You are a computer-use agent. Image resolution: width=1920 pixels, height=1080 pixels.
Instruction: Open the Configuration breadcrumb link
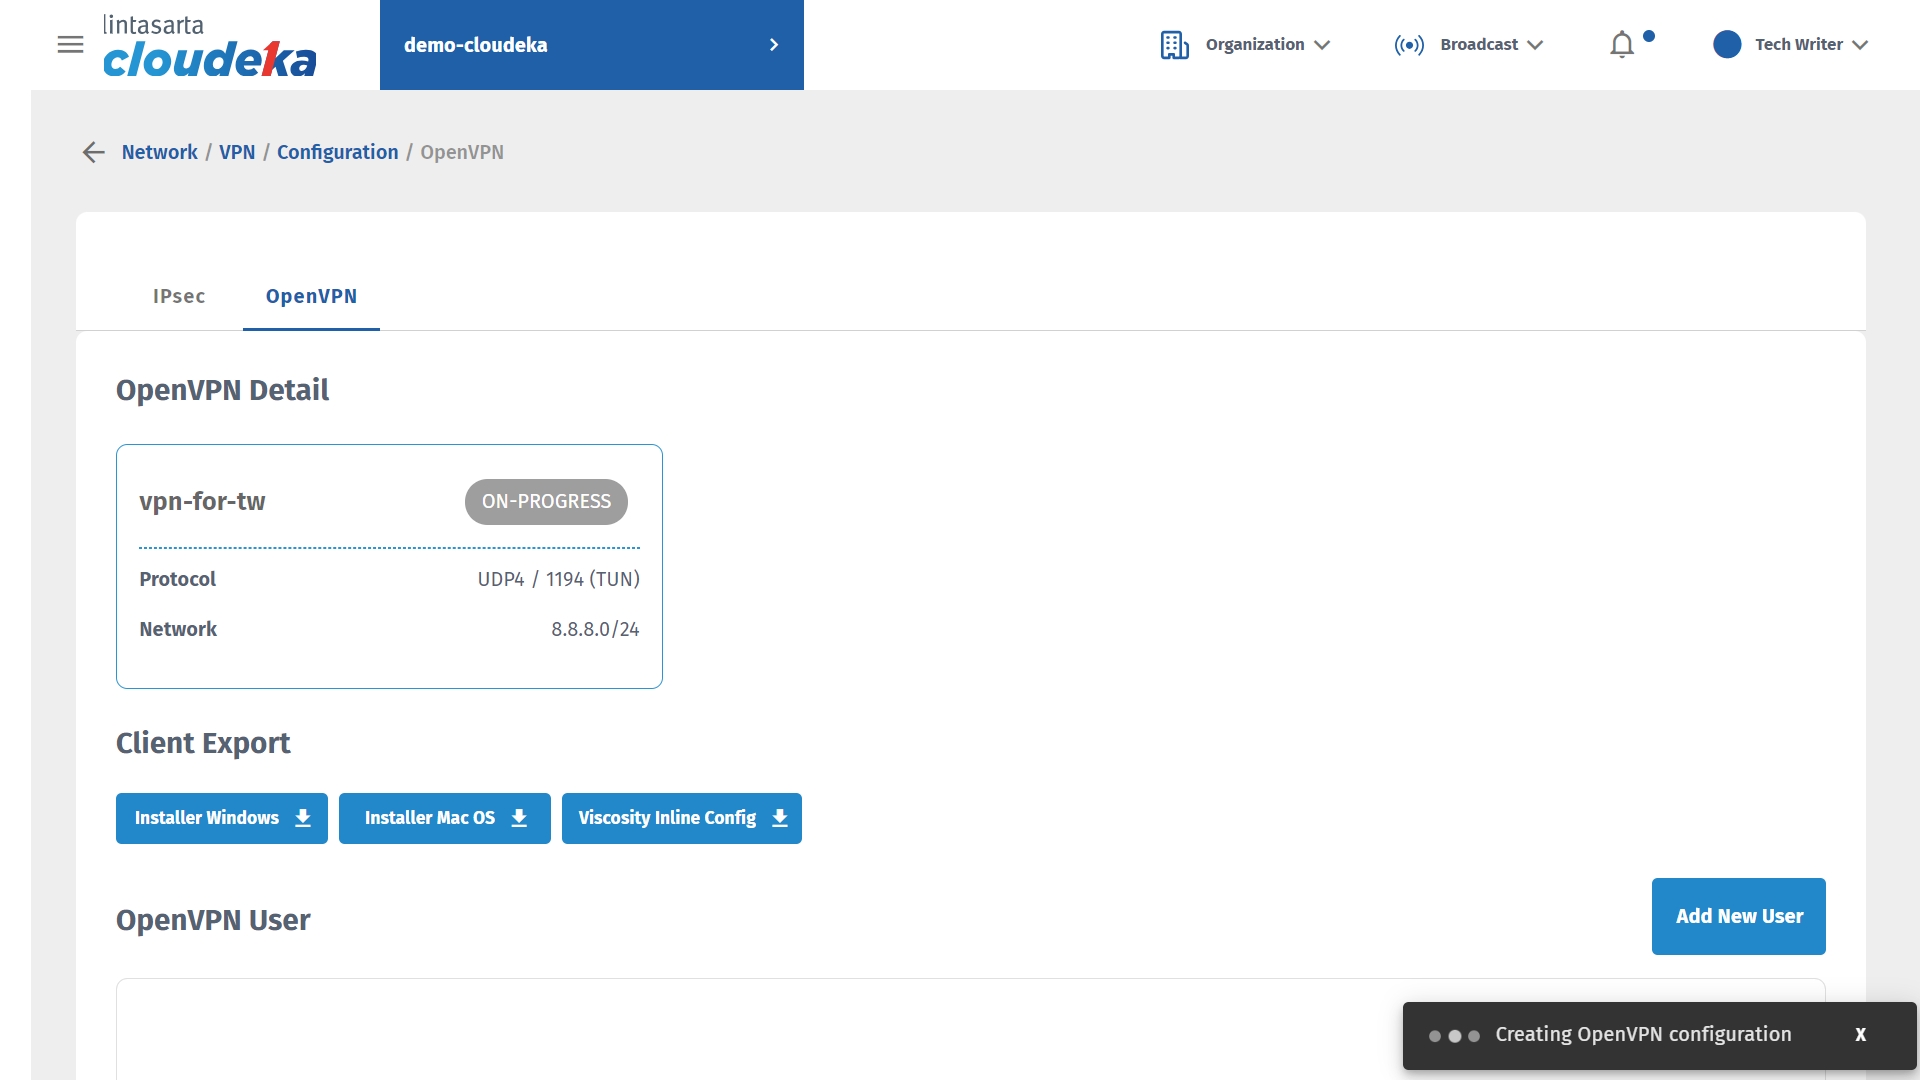[337, 152]
